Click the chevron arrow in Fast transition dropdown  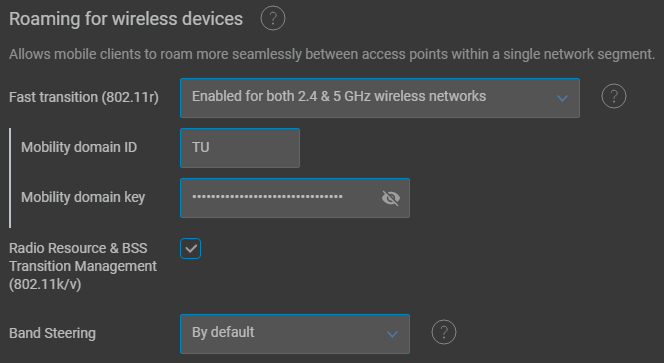coord(562,98)
